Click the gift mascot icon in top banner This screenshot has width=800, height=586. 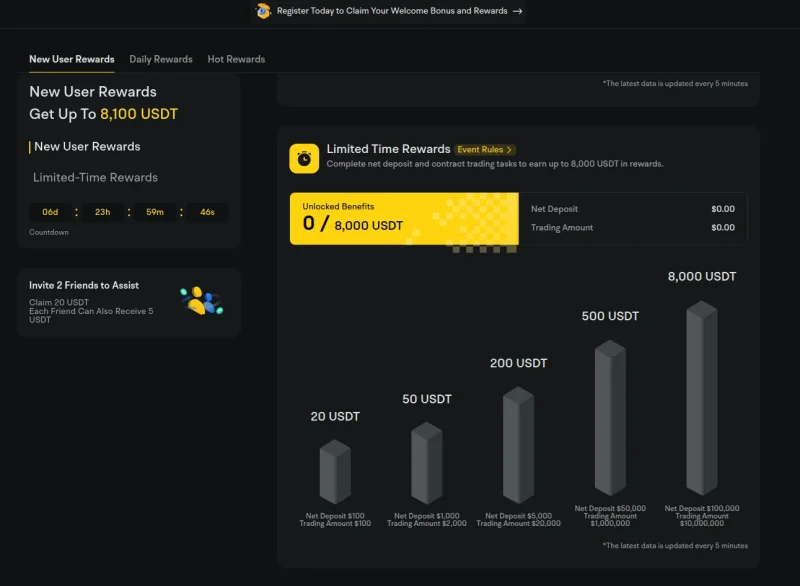tap(263, 11)
